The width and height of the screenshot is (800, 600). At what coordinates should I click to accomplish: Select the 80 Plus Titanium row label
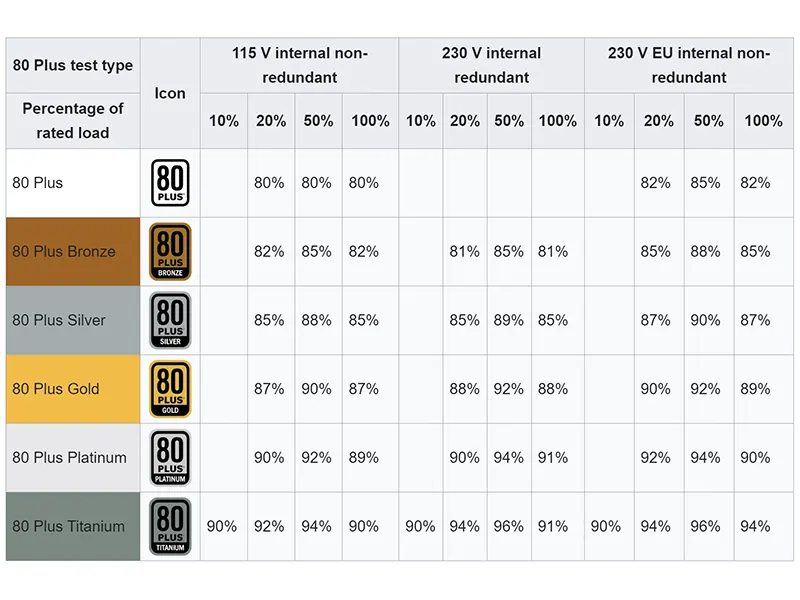coord(69,526)
